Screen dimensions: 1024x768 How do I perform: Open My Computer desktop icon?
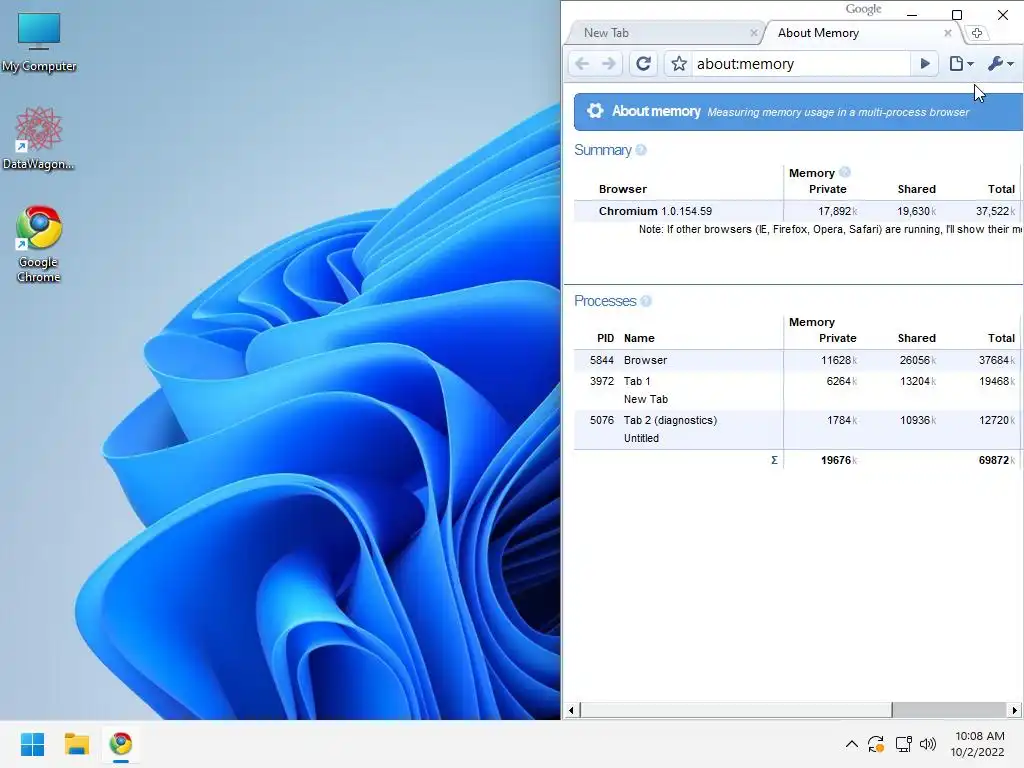coord(39,42)
